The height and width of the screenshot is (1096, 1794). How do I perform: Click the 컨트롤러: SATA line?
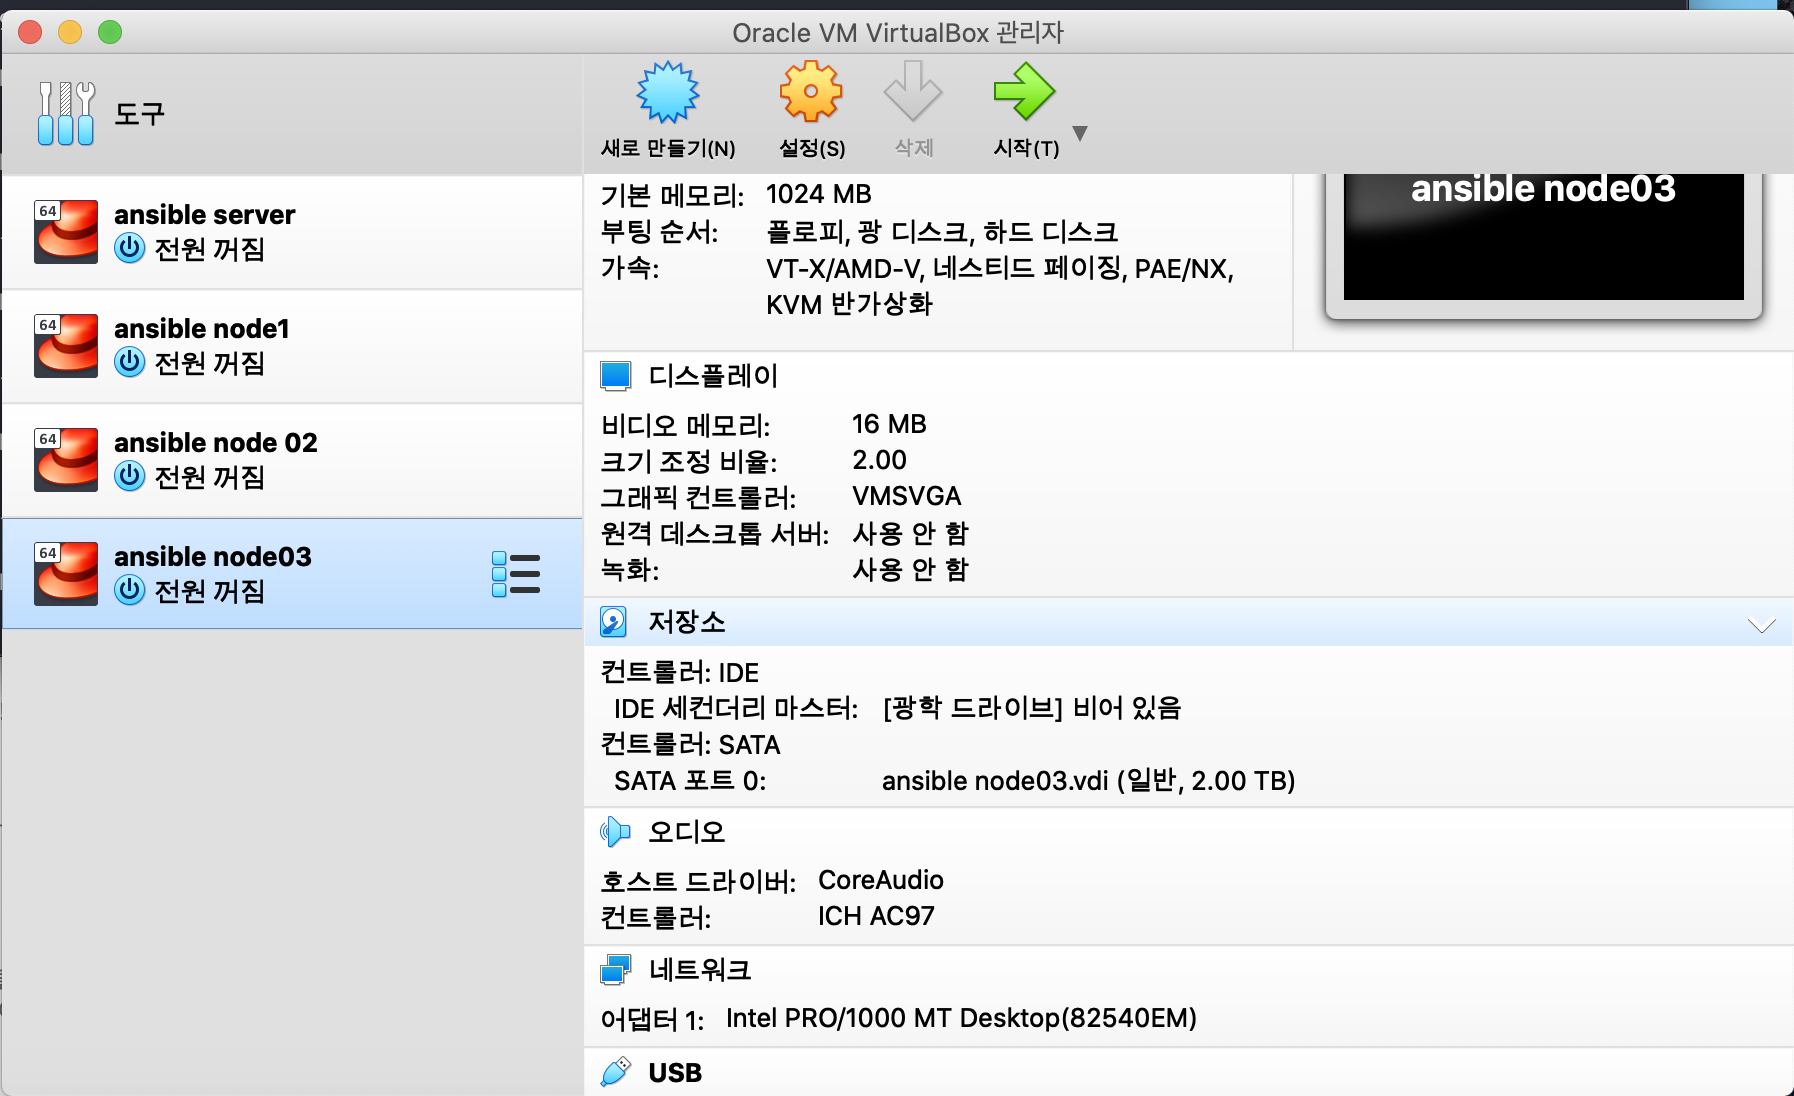tap(690, 744)
